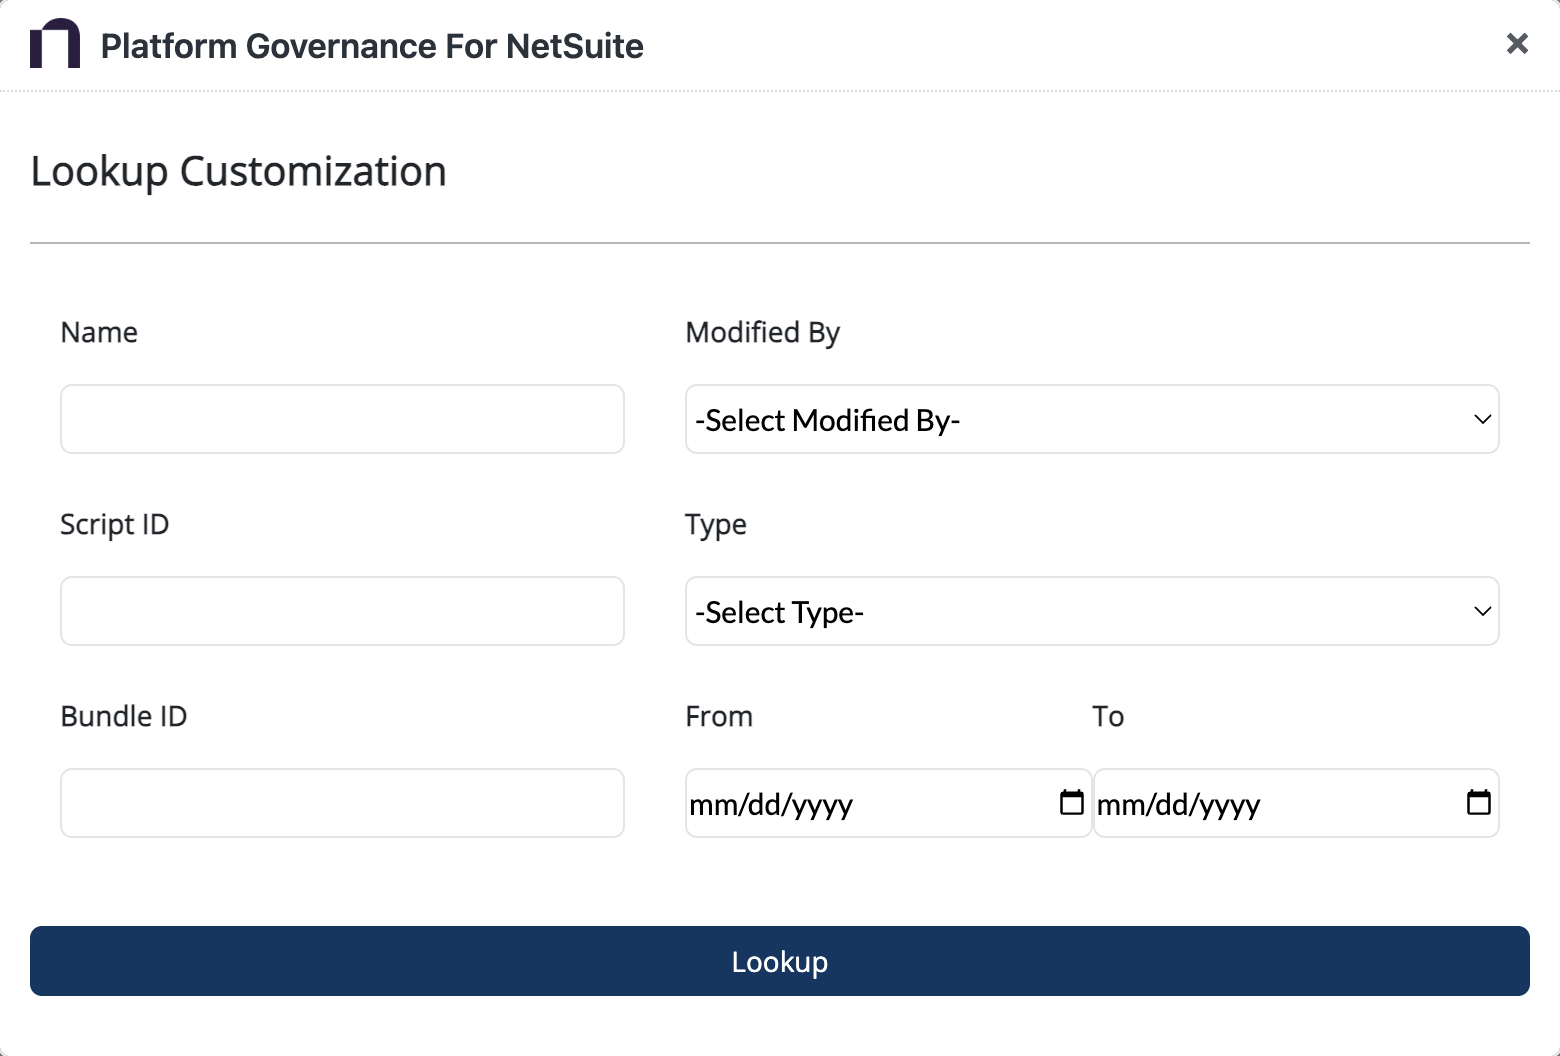Focus the Bundle ID input field

pyautogui.click(x=342, y=802)
